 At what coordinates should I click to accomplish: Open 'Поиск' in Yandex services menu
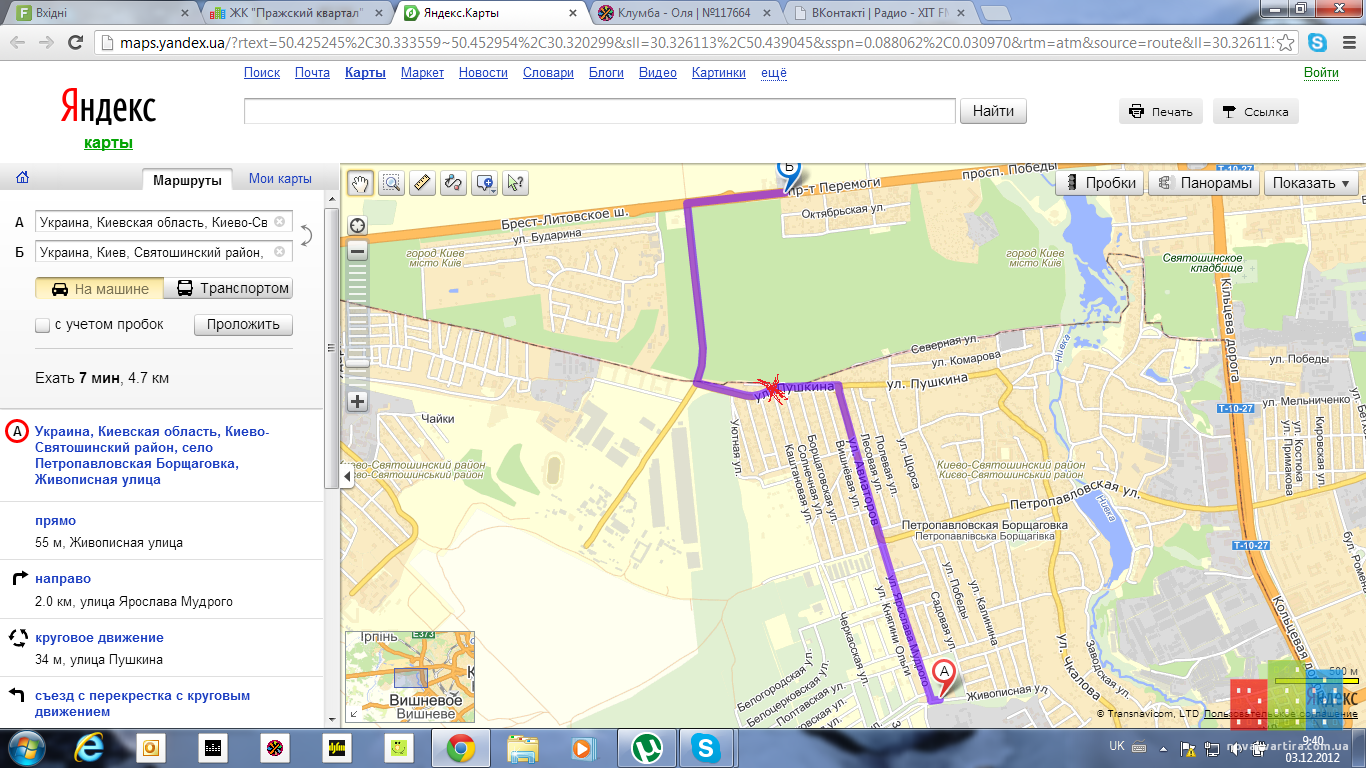[262, 73]
